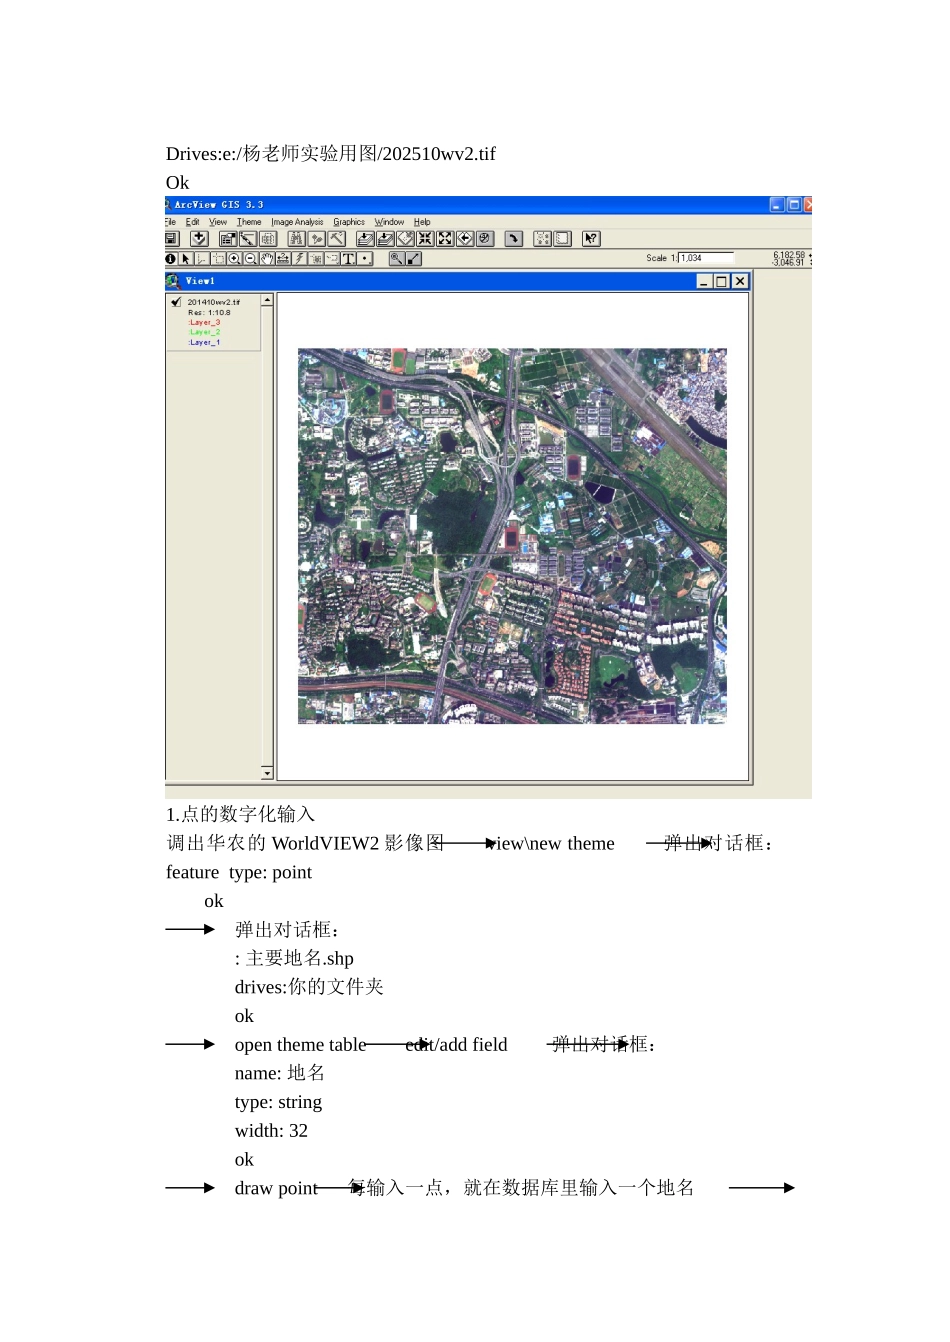Select the Pan hand tool
This screenshot has height=1342, width=950.
(266, 258)
